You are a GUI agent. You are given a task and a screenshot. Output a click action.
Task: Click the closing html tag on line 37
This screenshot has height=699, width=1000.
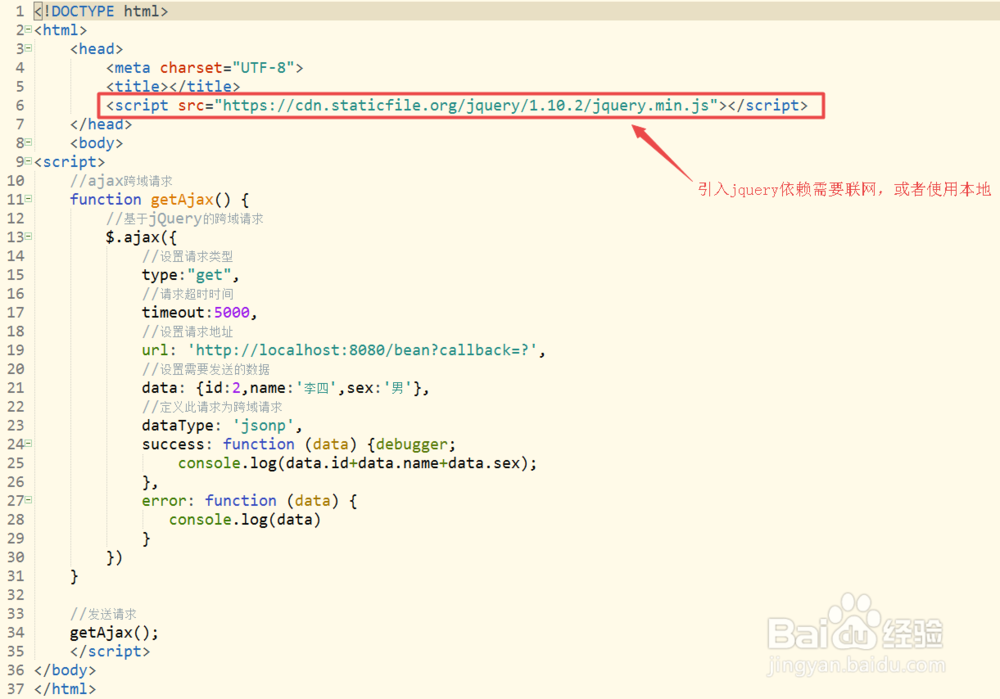point(65,689)
